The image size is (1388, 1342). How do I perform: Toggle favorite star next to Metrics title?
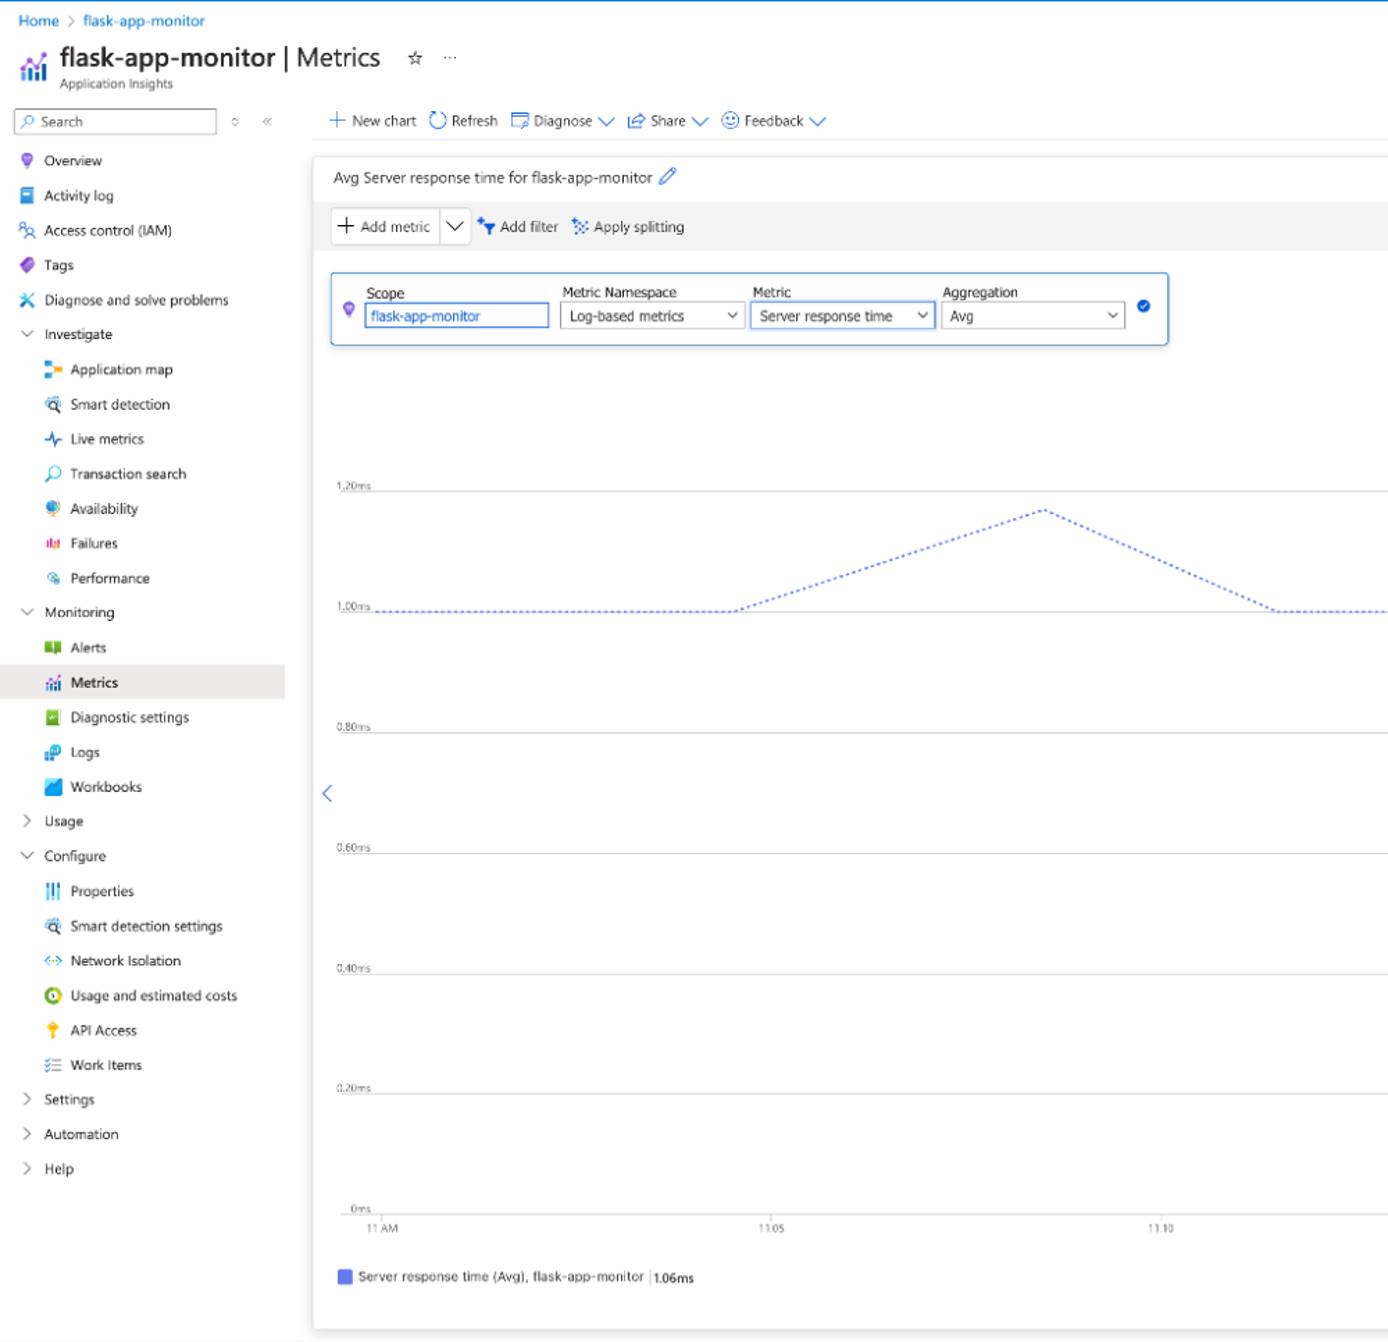413,58
